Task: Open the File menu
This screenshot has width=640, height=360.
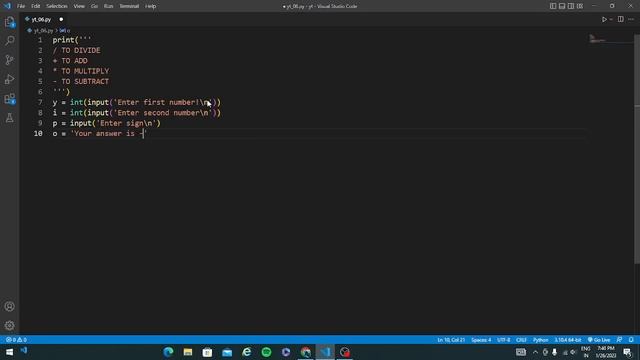Action: coord(21,6)
